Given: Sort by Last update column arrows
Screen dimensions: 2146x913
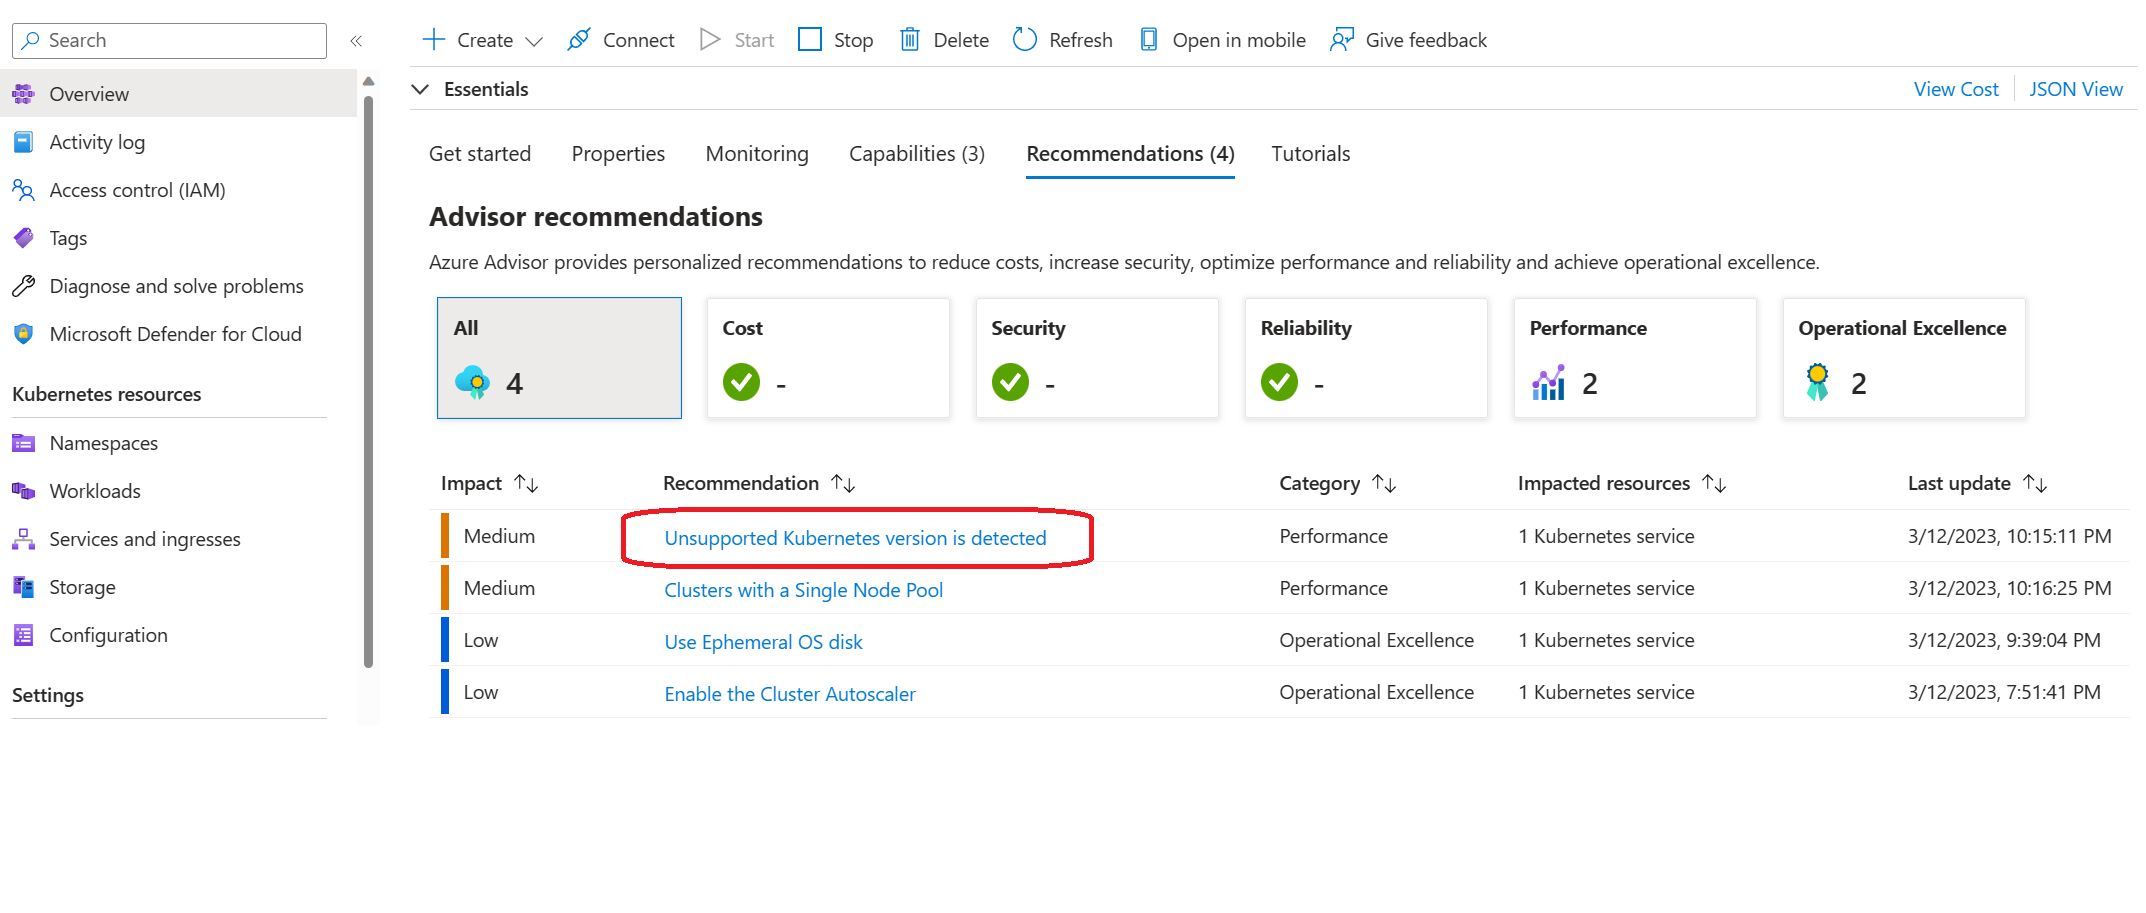Looking at the screenshot, I should point(2035,484).
